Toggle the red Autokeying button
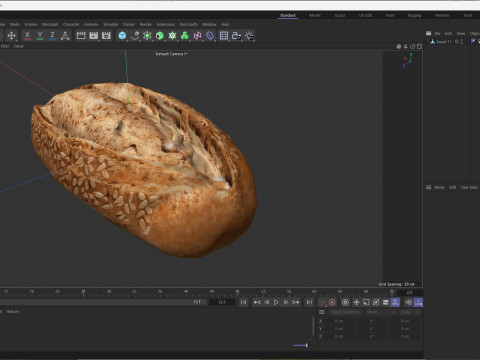The height and width of the screenshot is (360, 480). (x=332, y=302)
